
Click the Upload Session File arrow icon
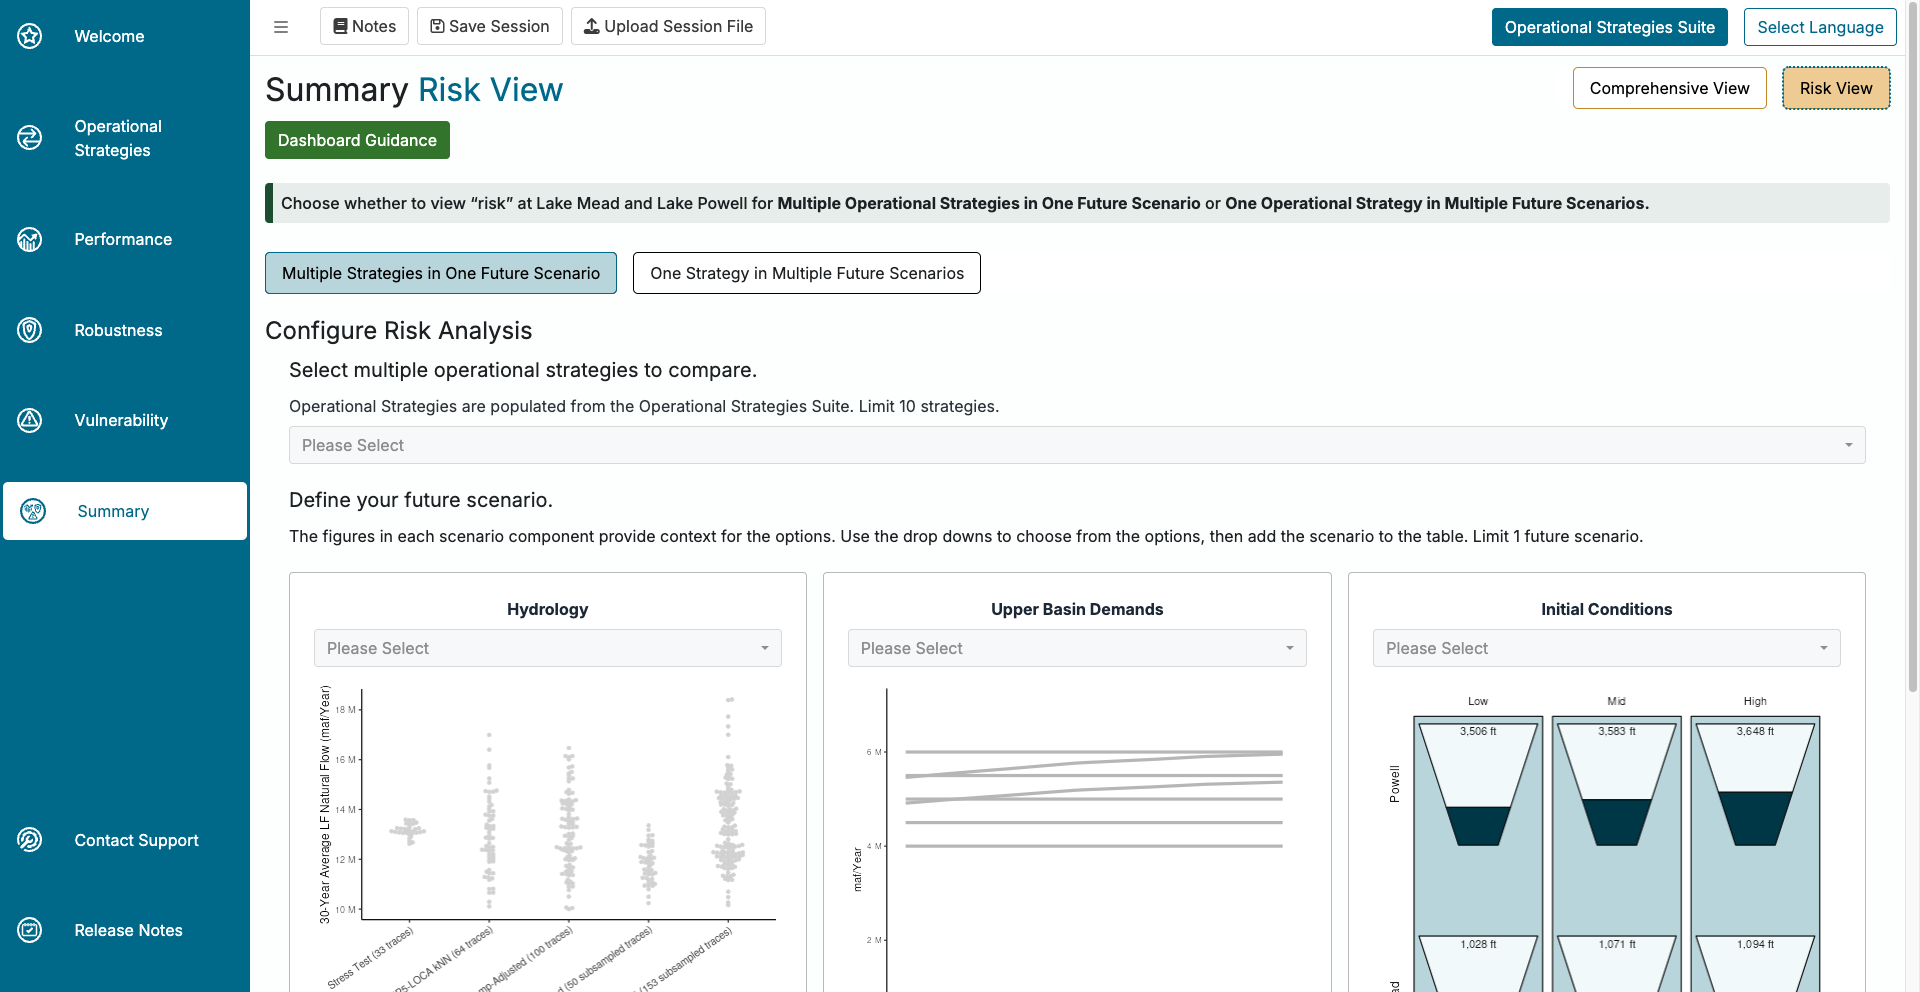(x=592, y=26)
